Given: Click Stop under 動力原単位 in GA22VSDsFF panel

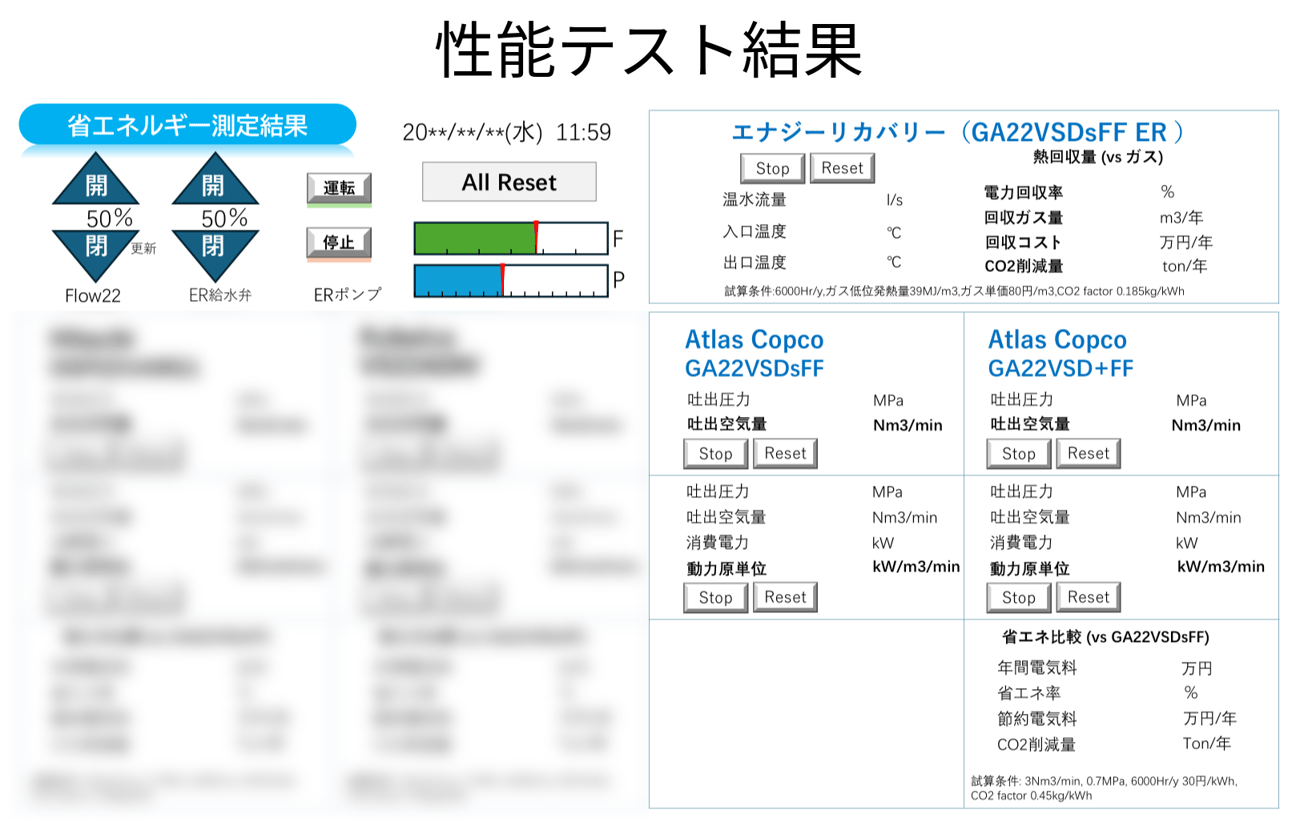Looking at the screenshot, I should click(x=715, y=597).
